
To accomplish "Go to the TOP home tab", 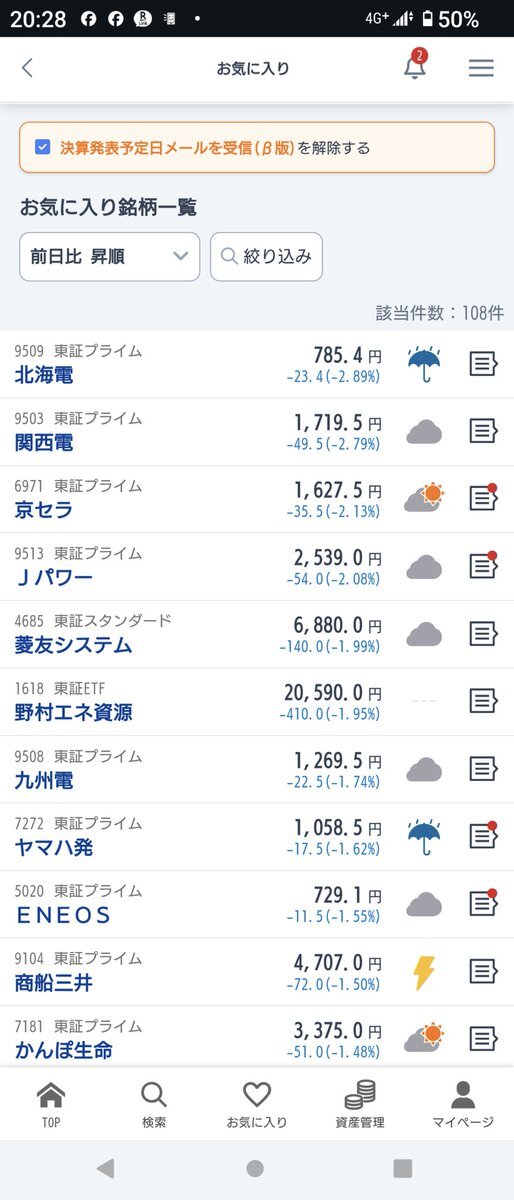I will (51, 1105).
